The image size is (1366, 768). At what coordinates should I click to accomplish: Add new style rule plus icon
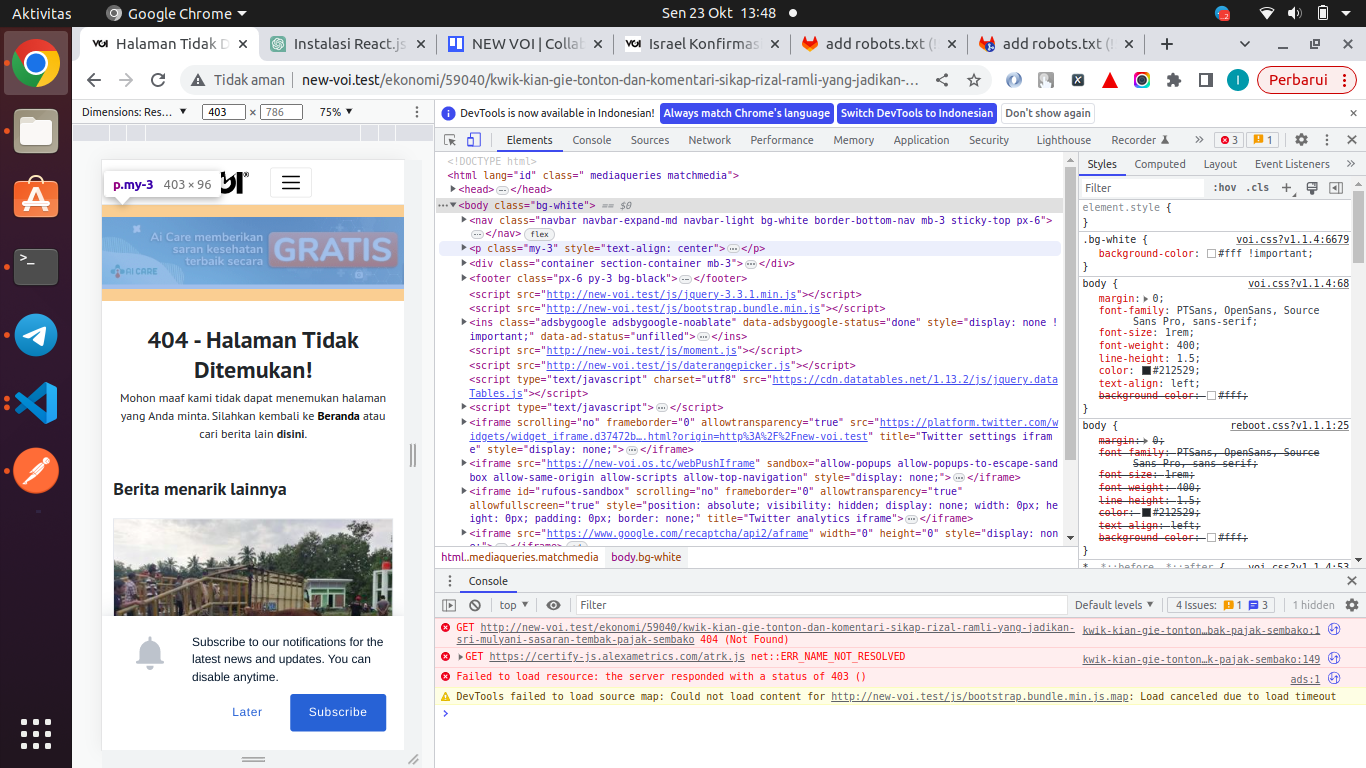click(1287, 188)
